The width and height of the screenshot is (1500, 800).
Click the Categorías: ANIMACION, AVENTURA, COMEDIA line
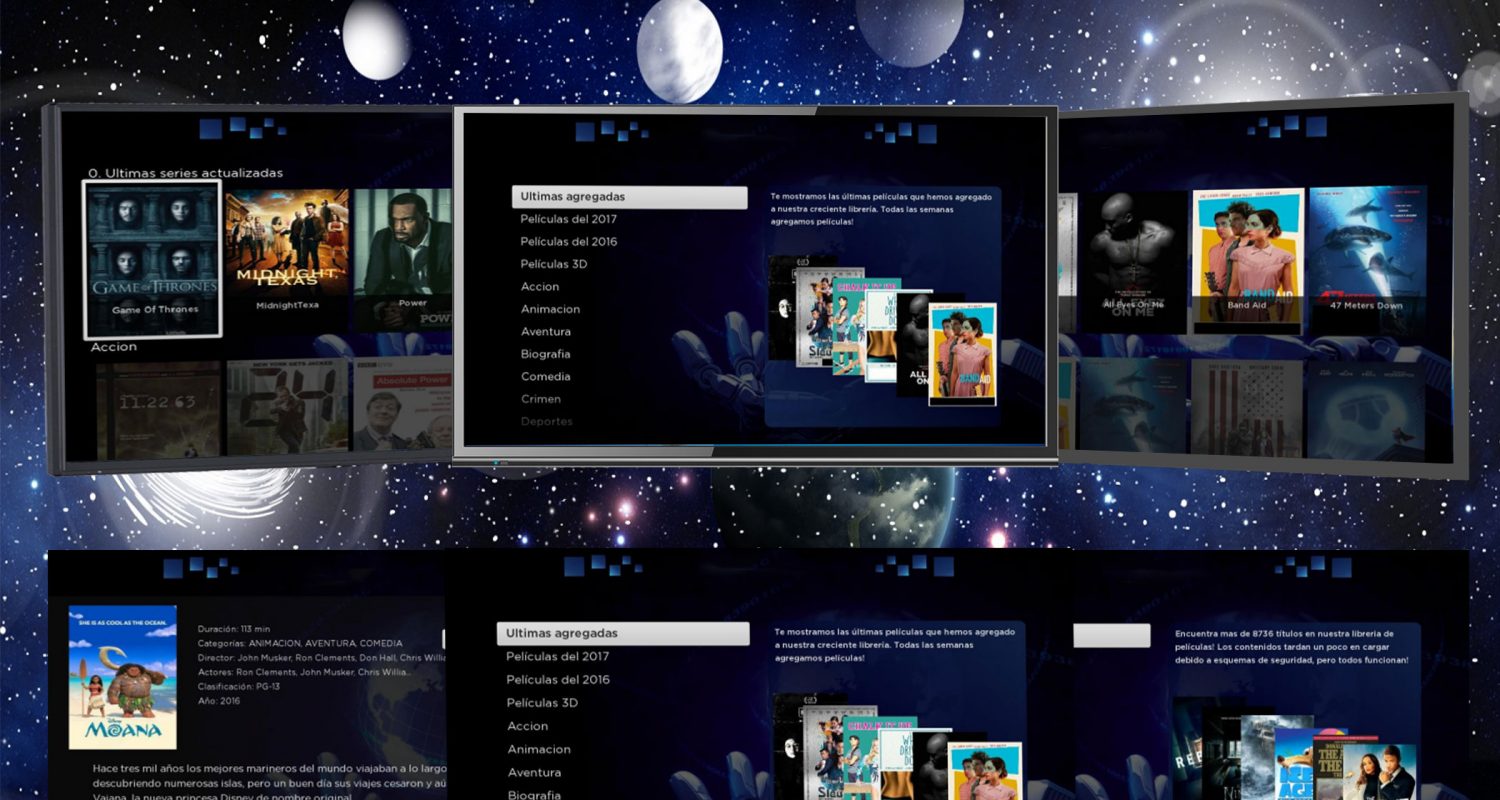coord(300,643)
